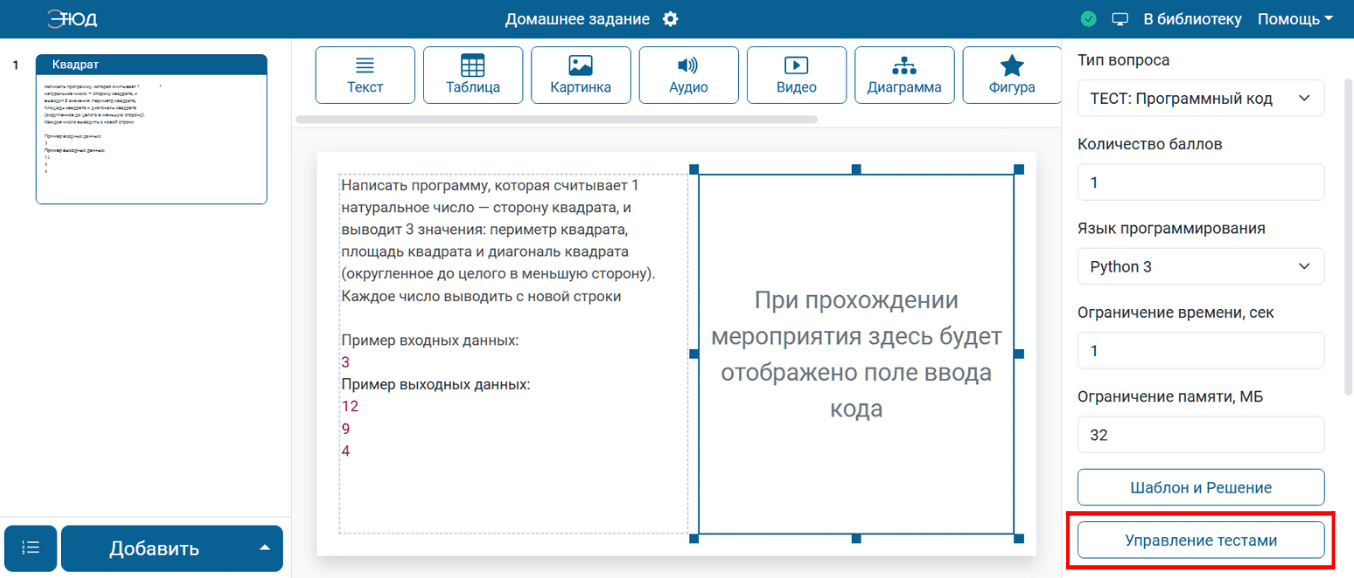Viewport: 1354px width, 578px height.
Task: Open the Домашнее задание settings gear
Action: (670, 19)
